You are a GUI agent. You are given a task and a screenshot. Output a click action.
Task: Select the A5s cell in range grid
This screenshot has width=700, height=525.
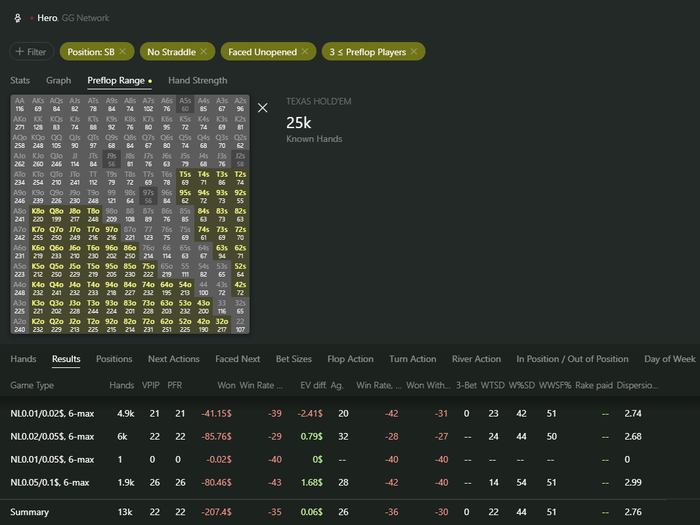click(185, 104)
